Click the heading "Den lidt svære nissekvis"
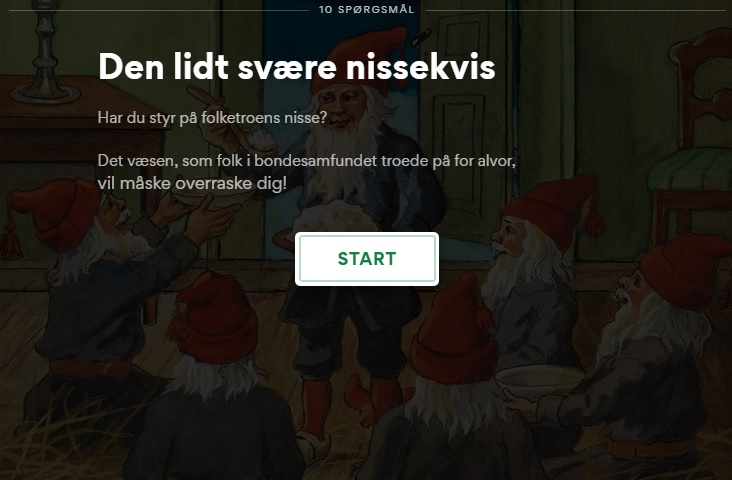 point(296,67)
